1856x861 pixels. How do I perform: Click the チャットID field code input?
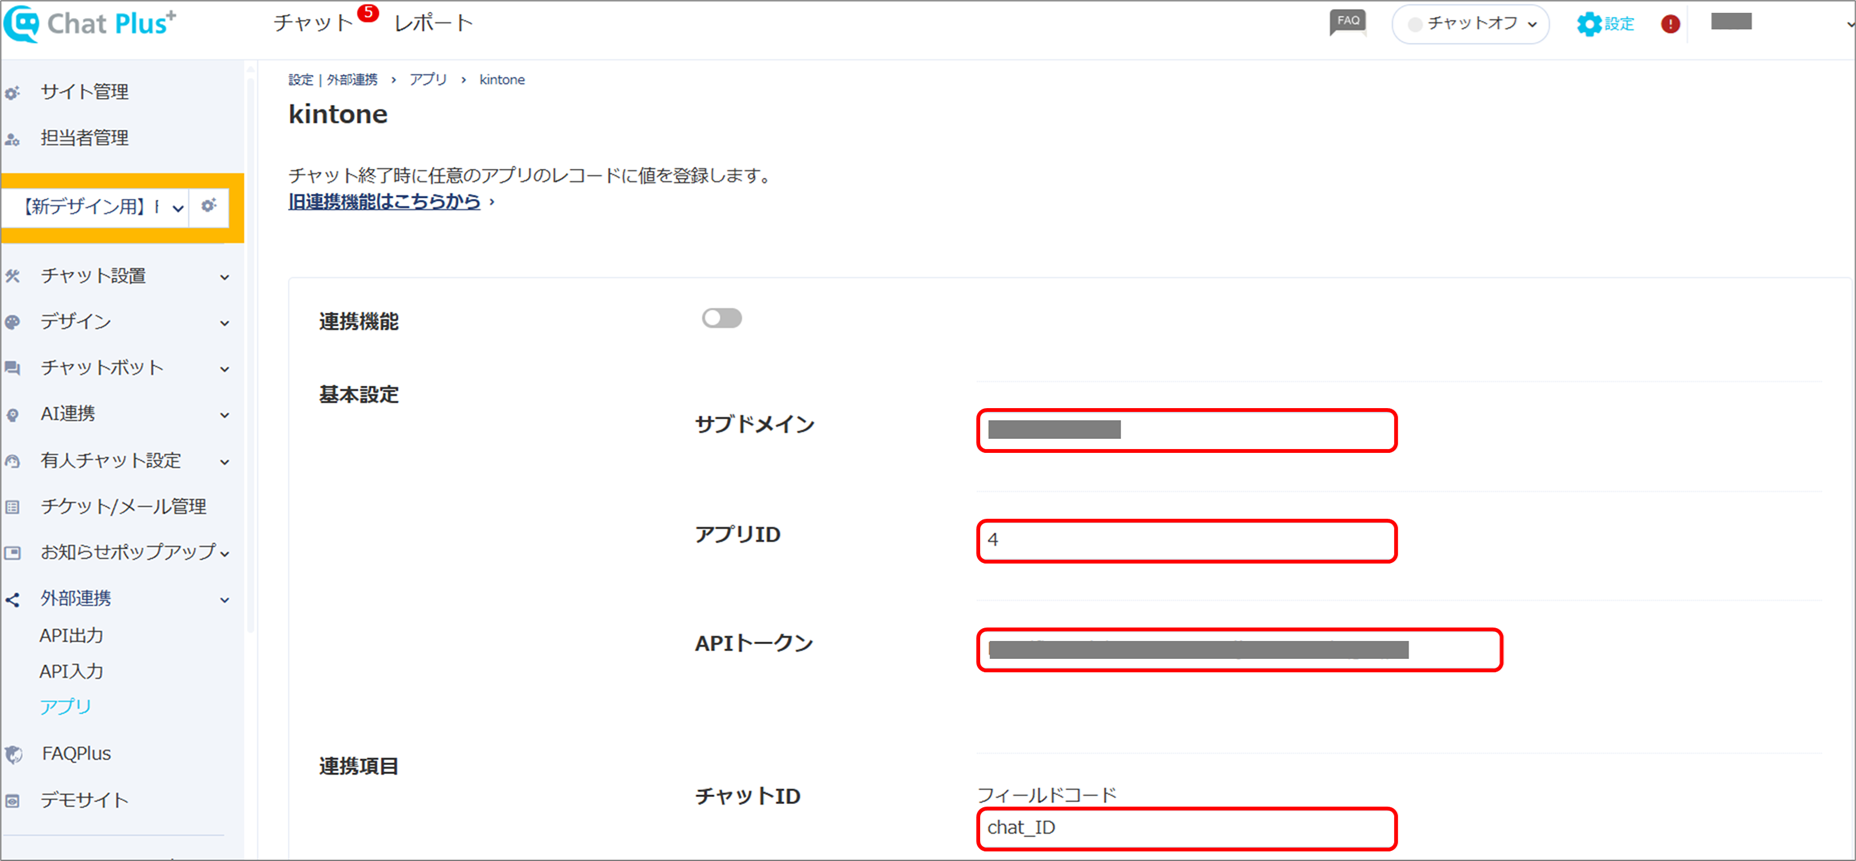(x=1187, y=829)
